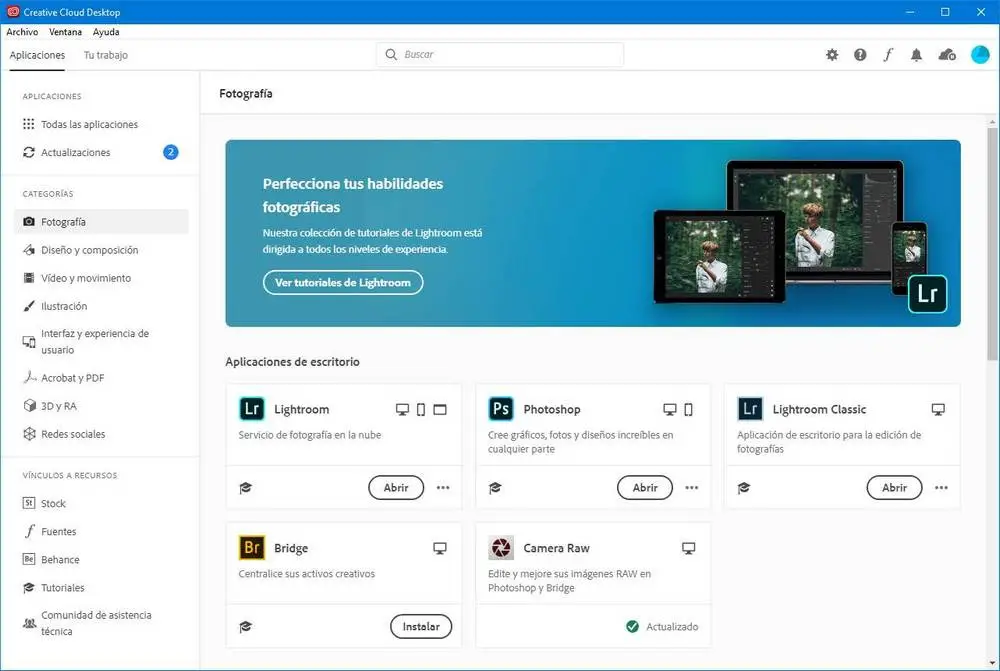Click the Bridge Br app icon
This screenshot has height=671, width=1000.
coord(252,548)
